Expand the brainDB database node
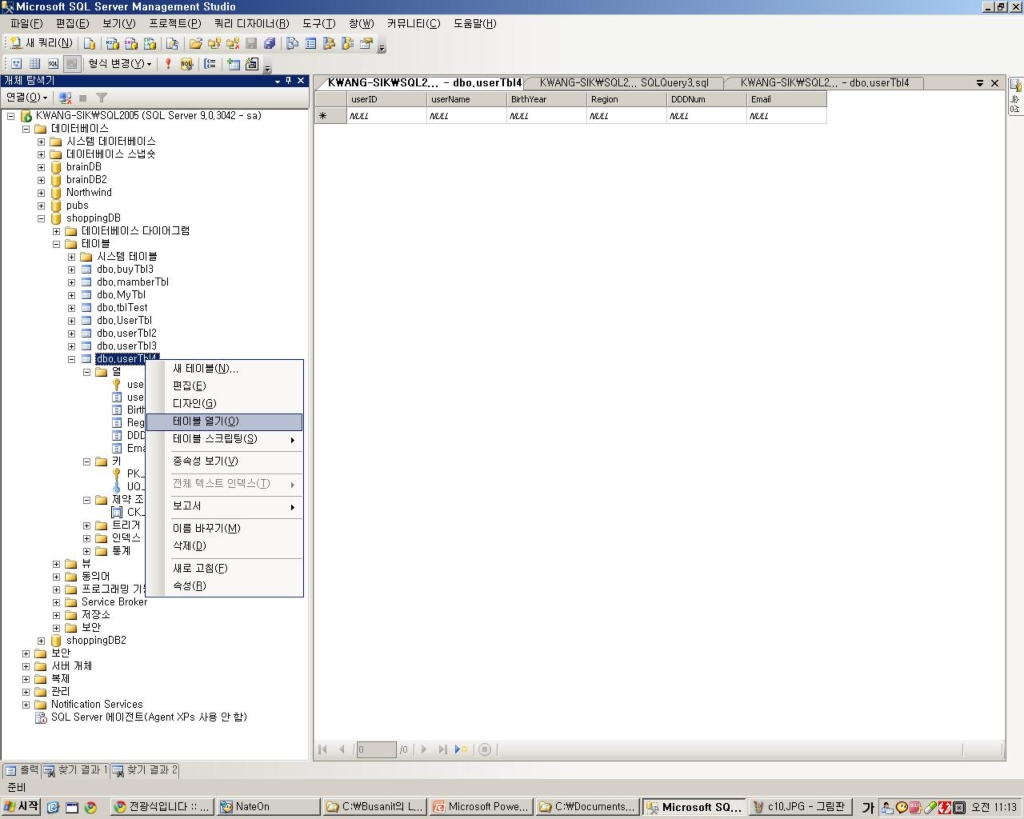This screenshot has height=819, width=1024. (x=41, y=167)
